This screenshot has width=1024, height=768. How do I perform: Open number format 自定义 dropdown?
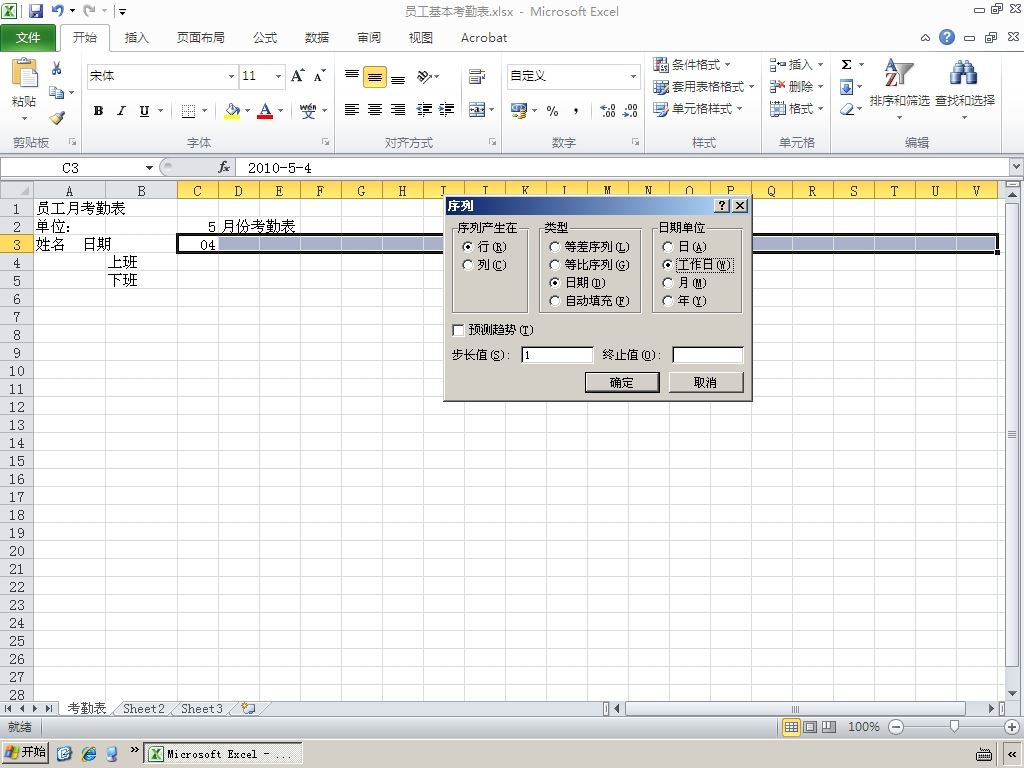633,76
